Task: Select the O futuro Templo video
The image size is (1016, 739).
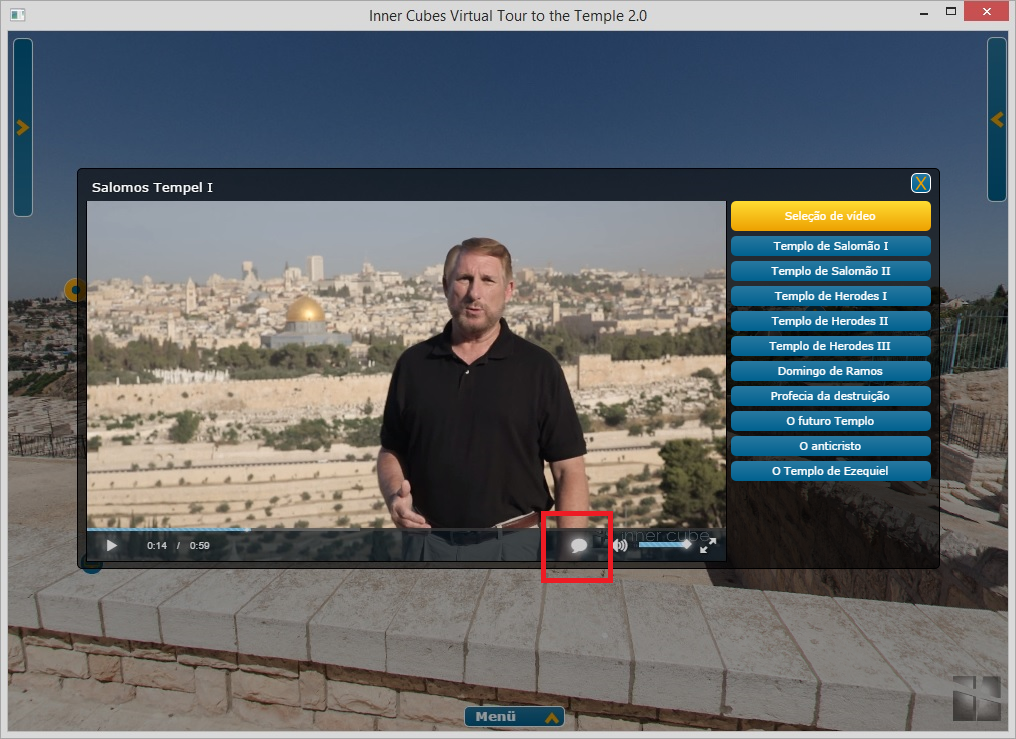Action: (831, 421)
